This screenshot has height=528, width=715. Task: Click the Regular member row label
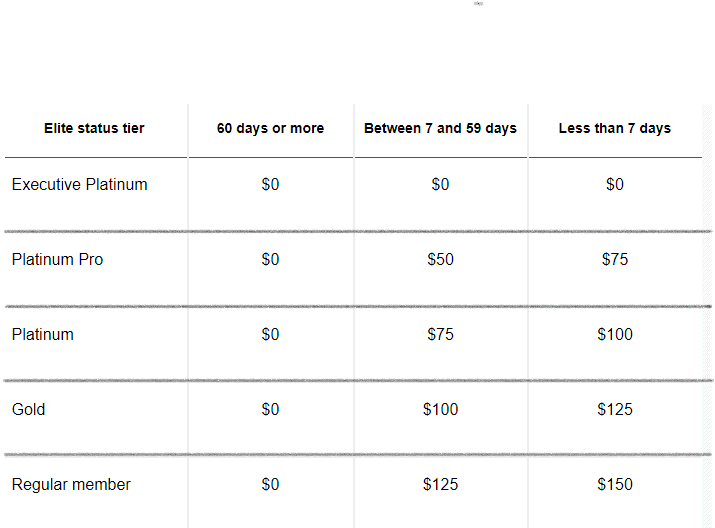tap(71, 484)
